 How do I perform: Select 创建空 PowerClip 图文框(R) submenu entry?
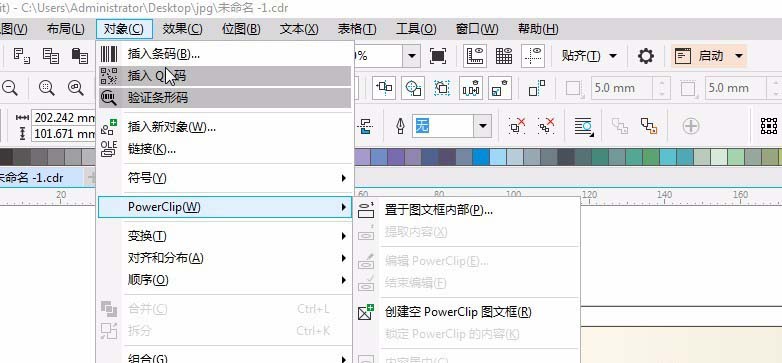click(467, 312)
